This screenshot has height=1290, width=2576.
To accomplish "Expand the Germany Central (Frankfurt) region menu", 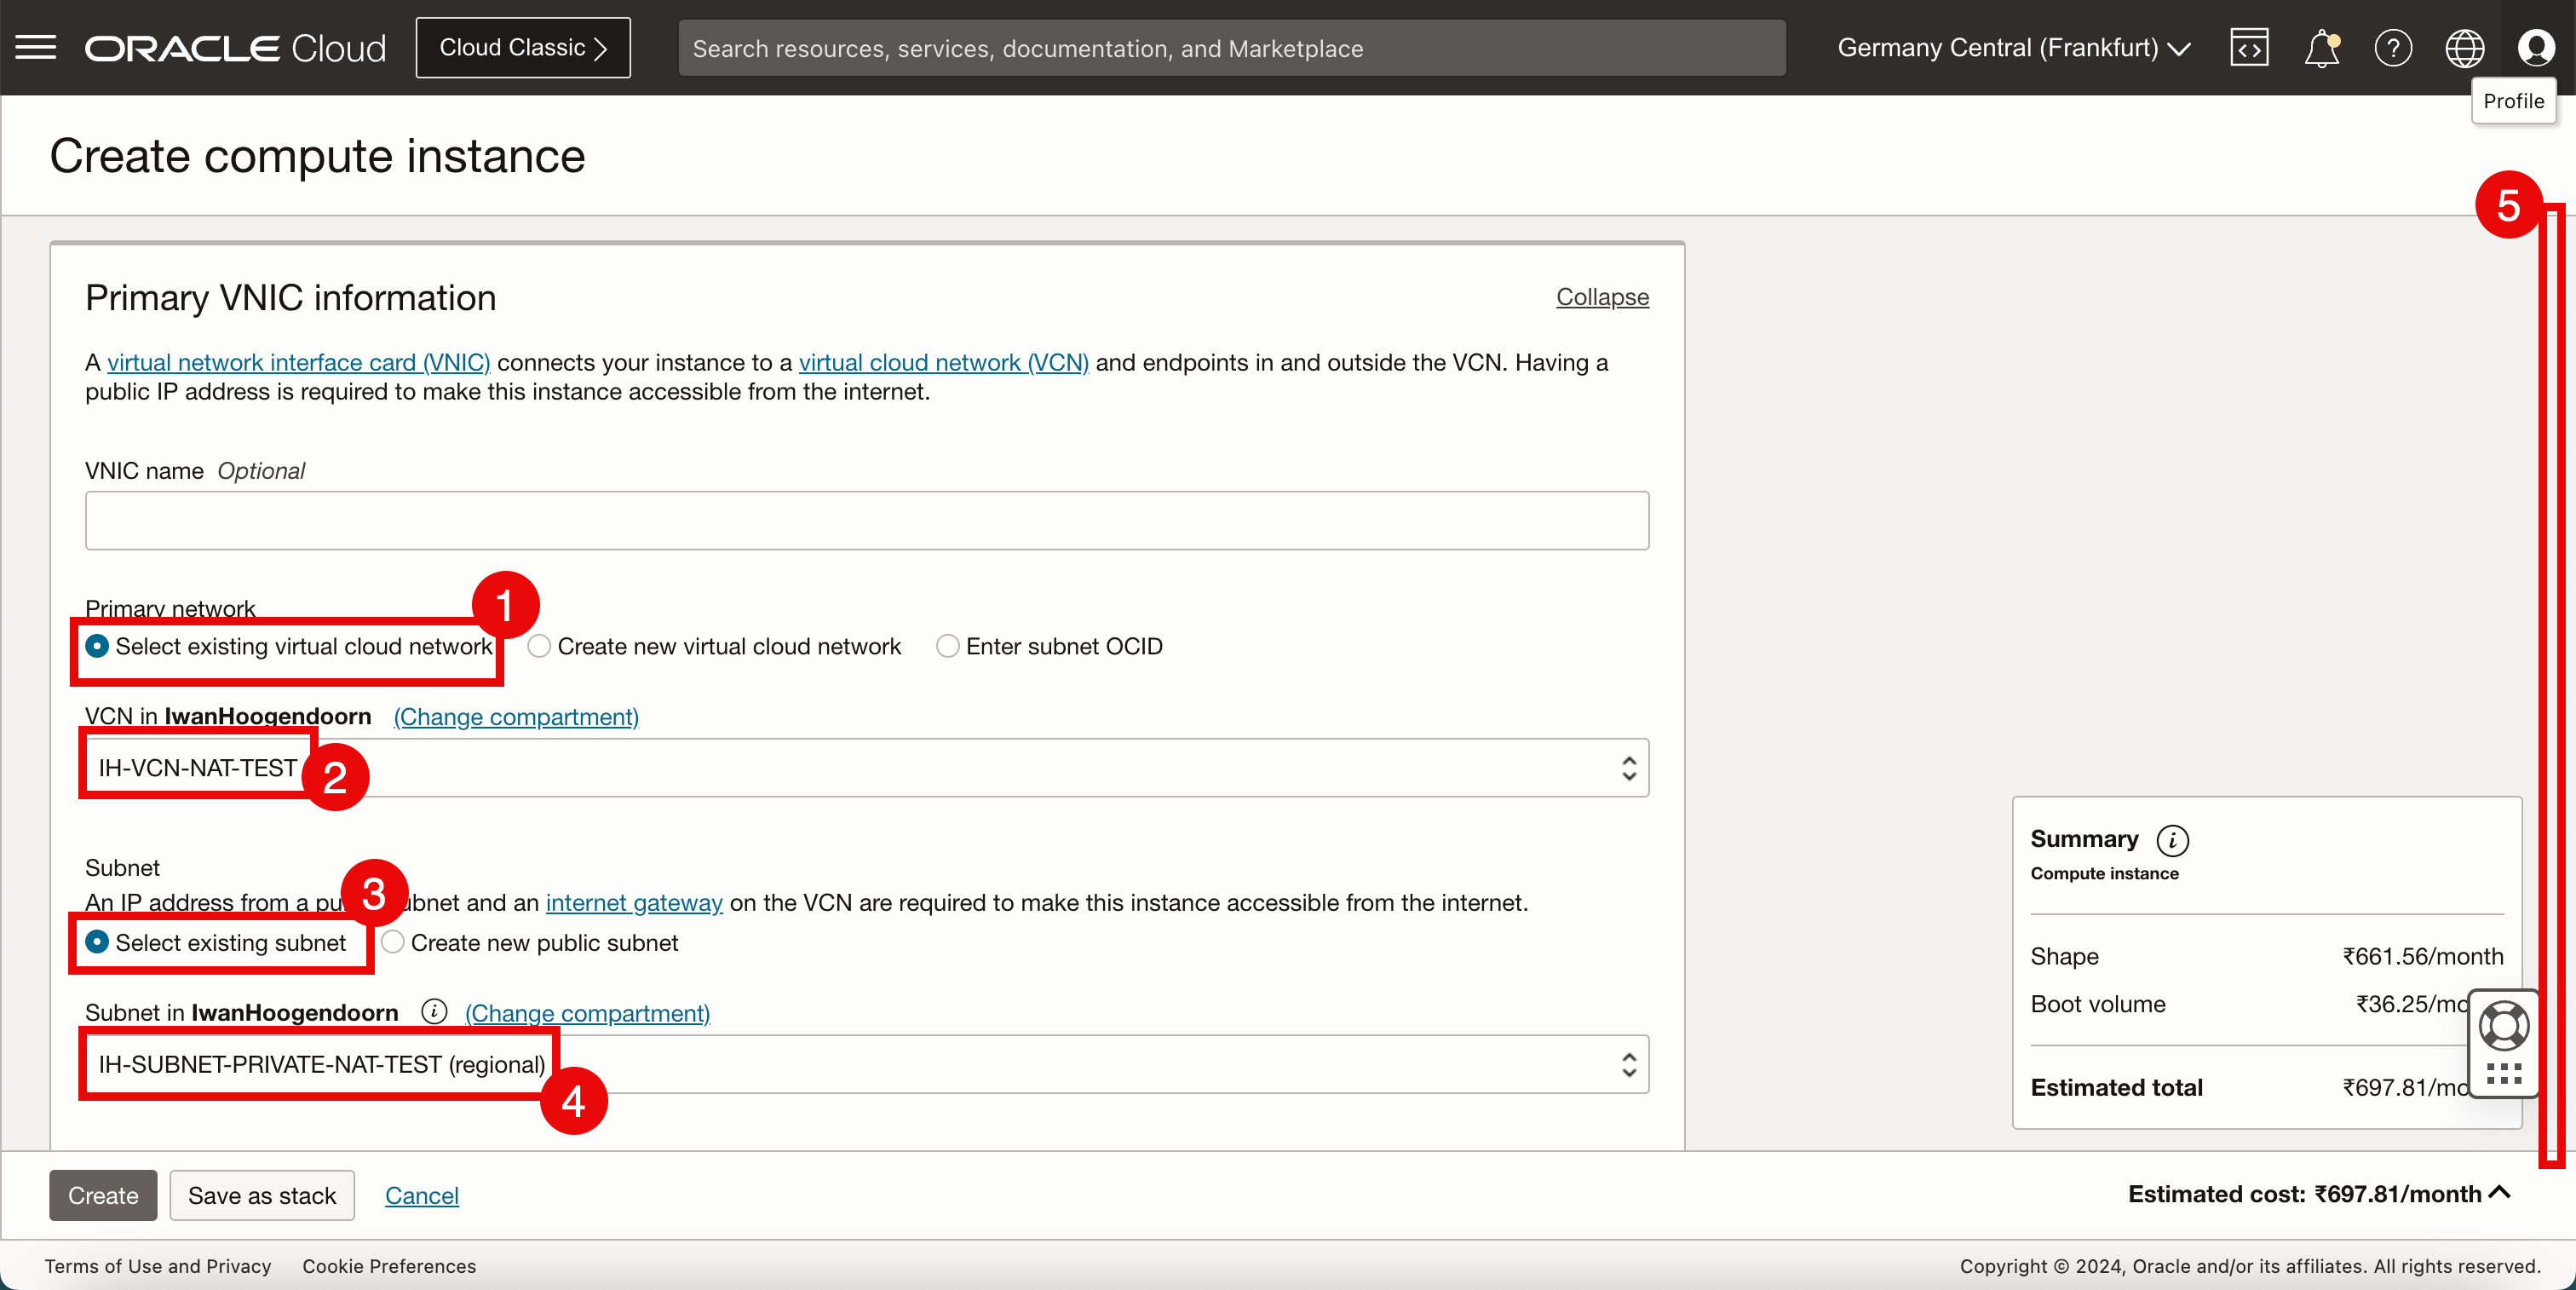I will 2013,48.
